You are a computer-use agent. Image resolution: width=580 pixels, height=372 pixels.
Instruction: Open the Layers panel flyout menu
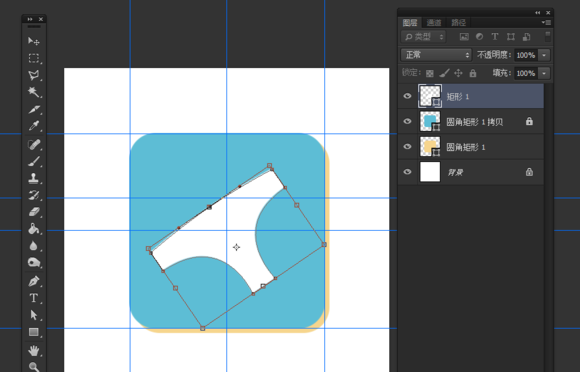[546, 23]
